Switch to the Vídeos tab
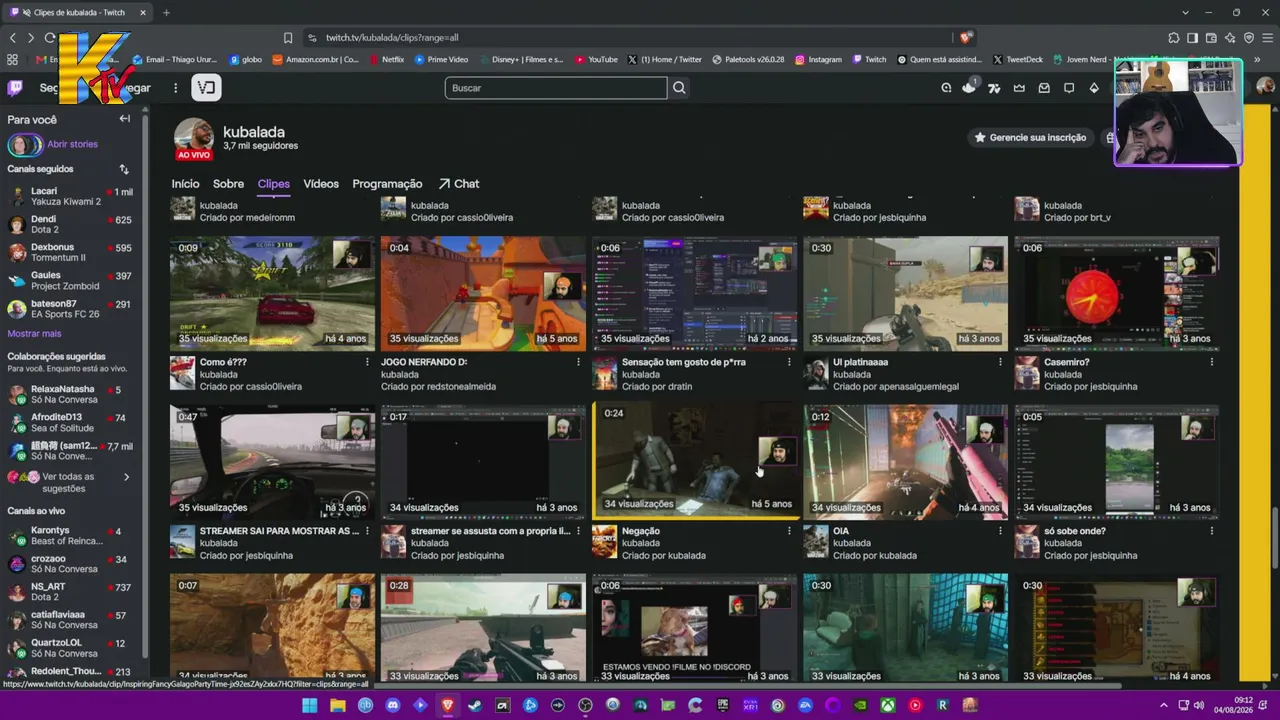 point(321,184)
